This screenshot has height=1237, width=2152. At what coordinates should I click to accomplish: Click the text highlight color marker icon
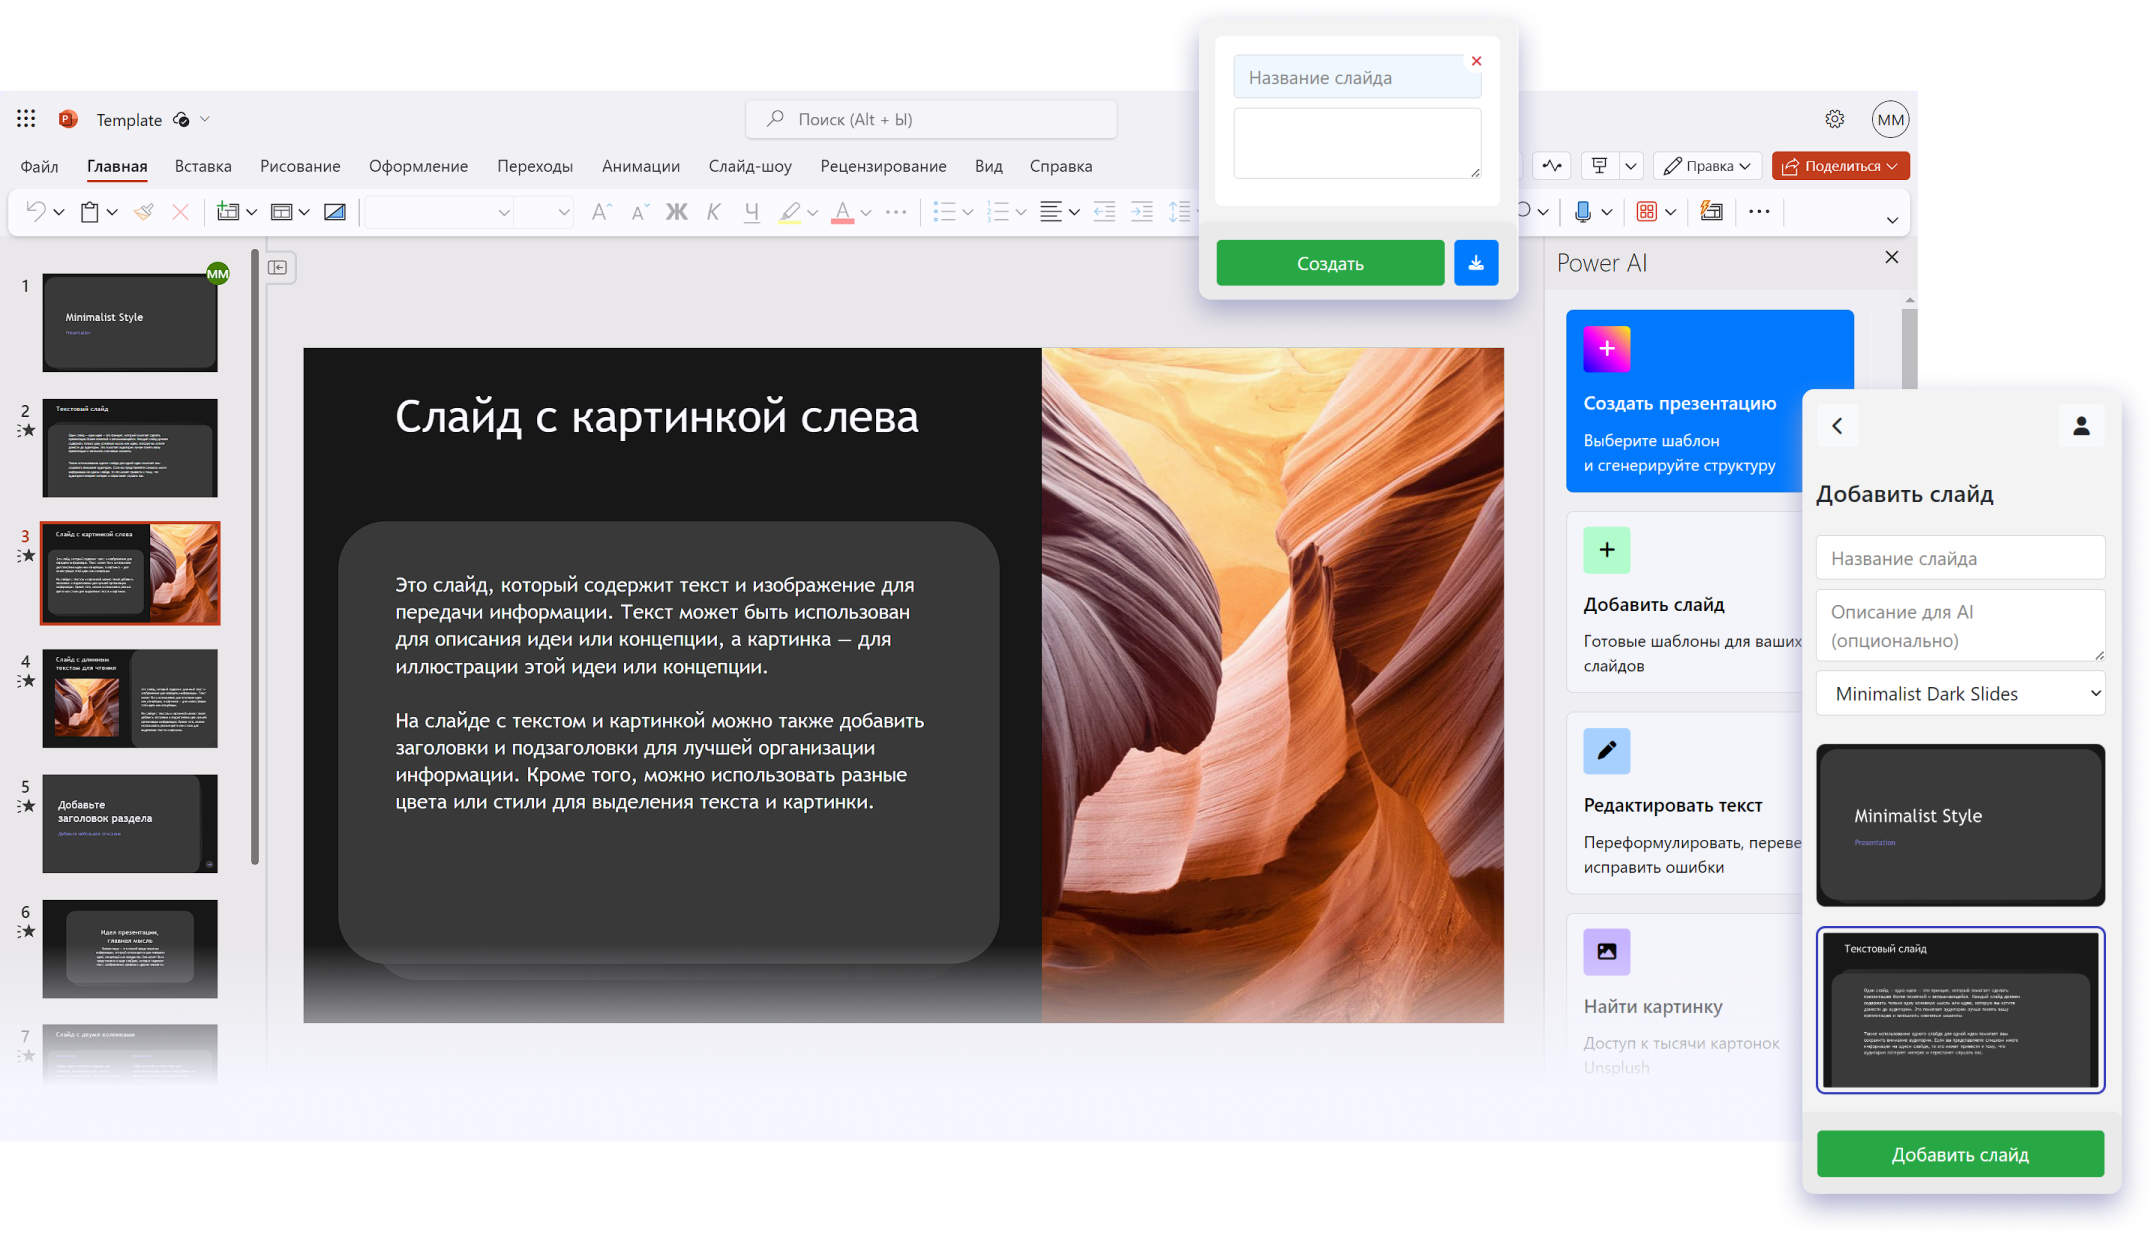coord(789,211)
